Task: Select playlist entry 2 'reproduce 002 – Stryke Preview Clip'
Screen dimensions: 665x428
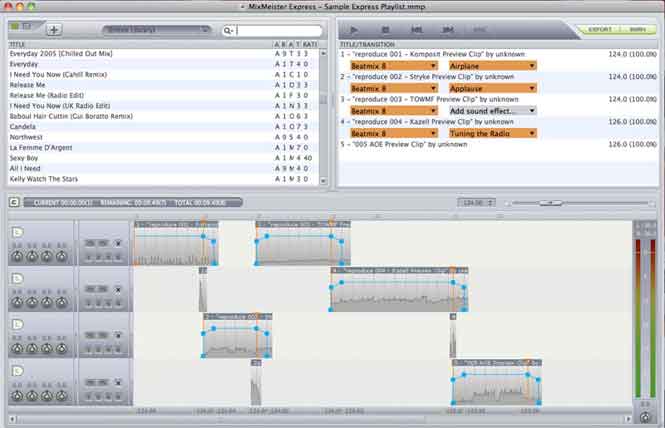Action: (498, 77)
